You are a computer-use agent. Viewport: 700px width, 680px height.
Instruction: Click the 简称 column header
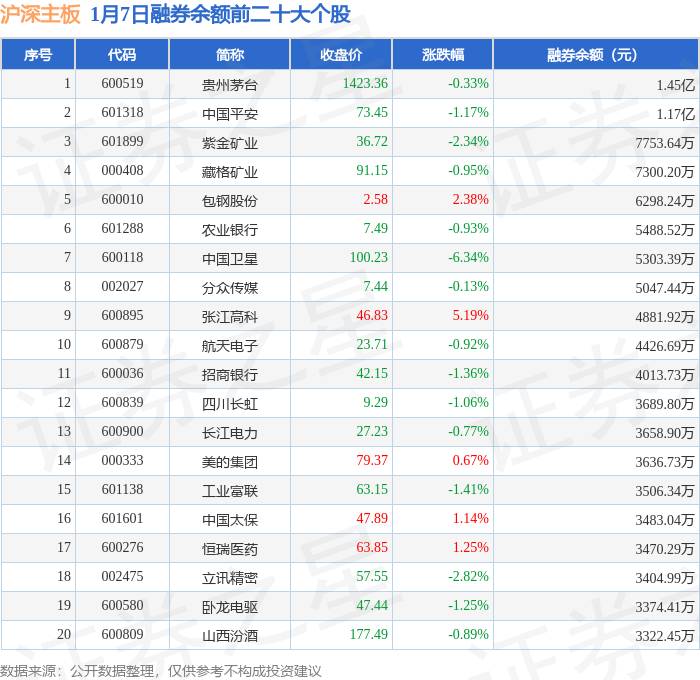click(229, 54)
